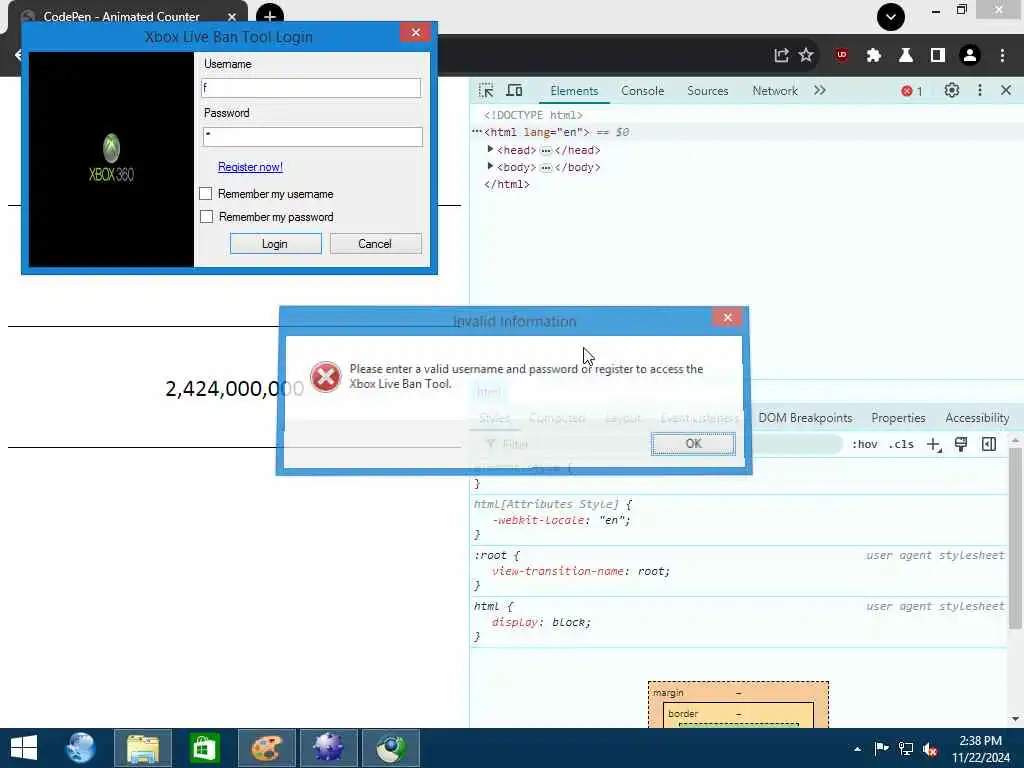Click the Register now! link
The width and height of the screenshot is (1024, 768).
click(250, 167)
